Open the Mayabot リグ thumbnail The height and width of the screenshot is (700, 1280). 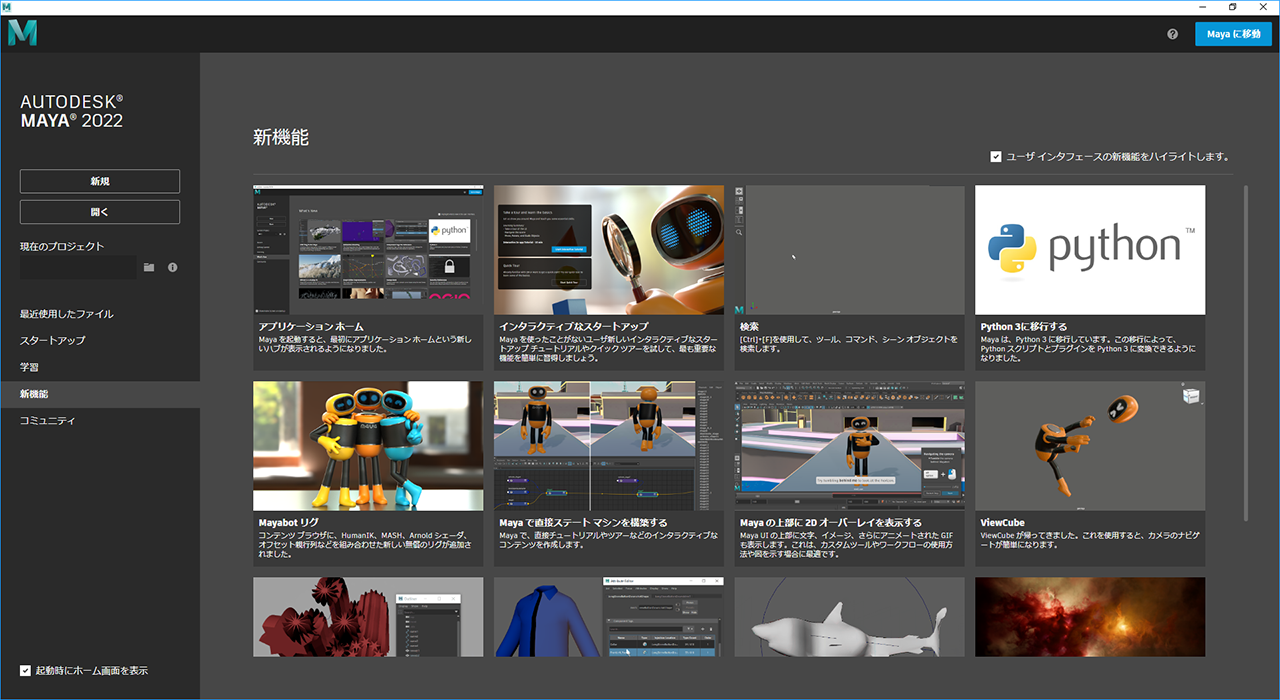point(368,446)
